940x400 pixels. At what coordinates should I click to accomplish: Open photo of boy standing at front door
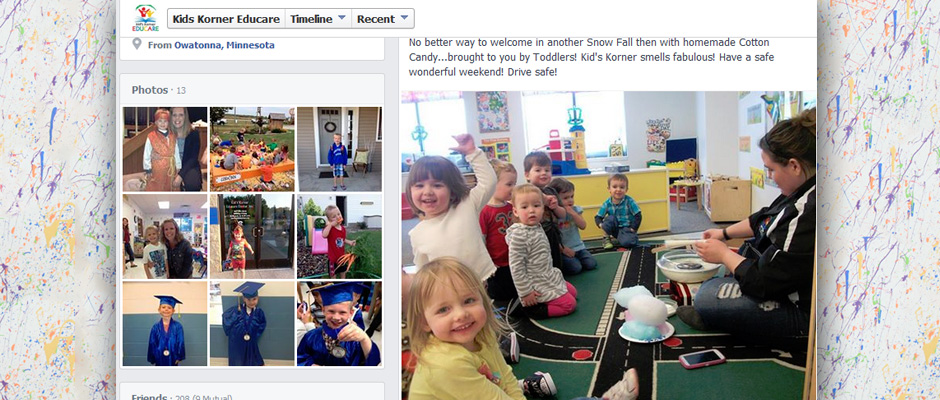(339, 149)
